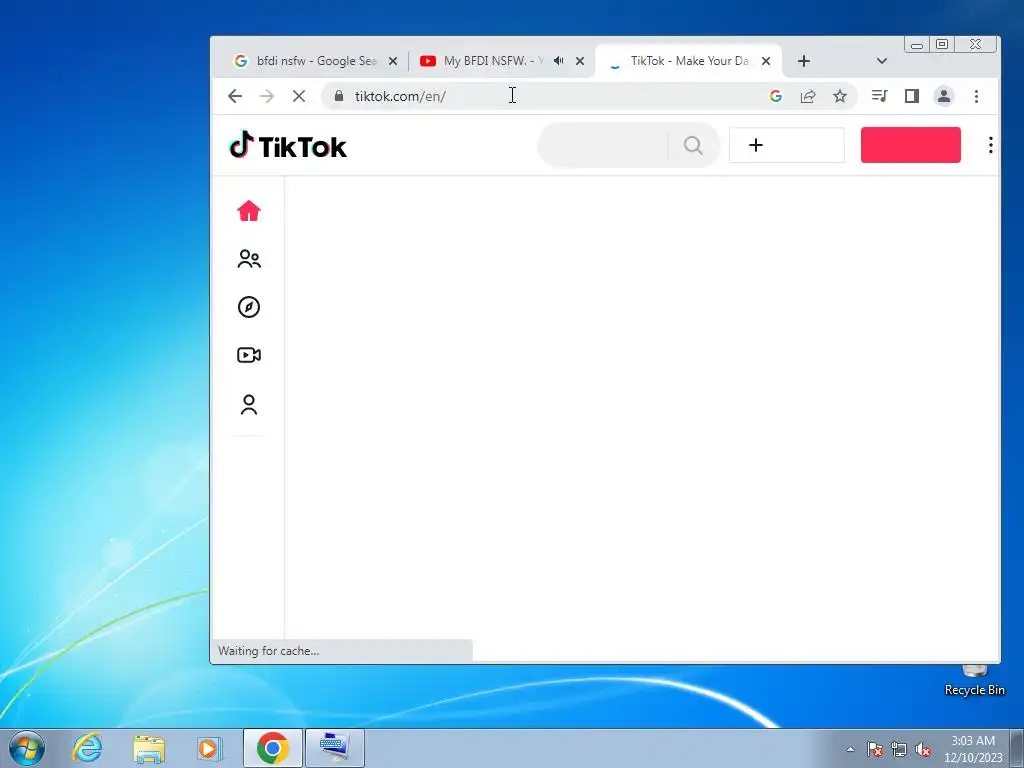
Task: Click the network tray icon
Action: pyautogui.click(x=899, y=749)
